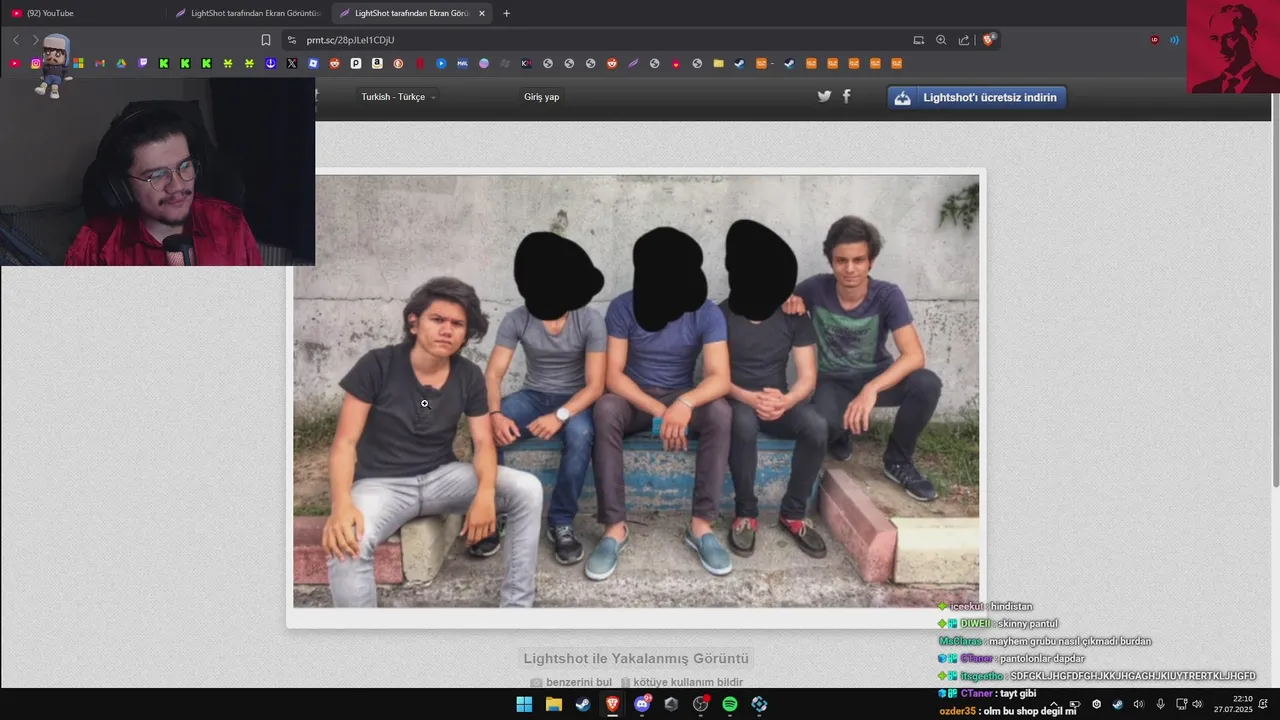Viewport: 1280px width, 720px height.
Task: Click the group photo screenshot image
Action: (636, 391)
